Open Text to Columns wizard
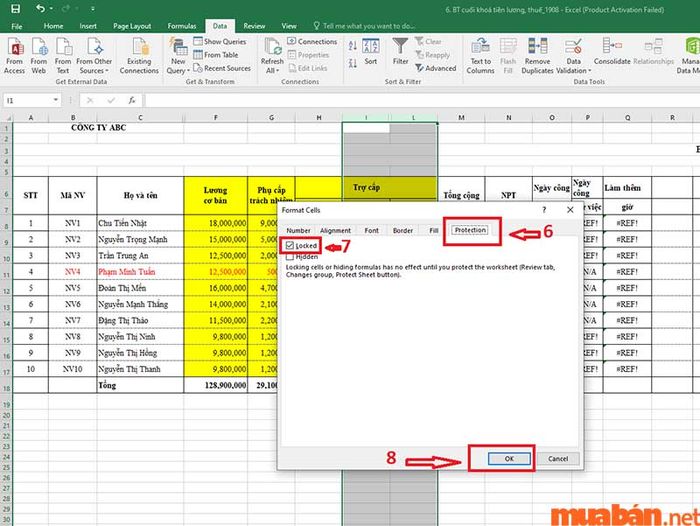700x526 pixels. 480,56
